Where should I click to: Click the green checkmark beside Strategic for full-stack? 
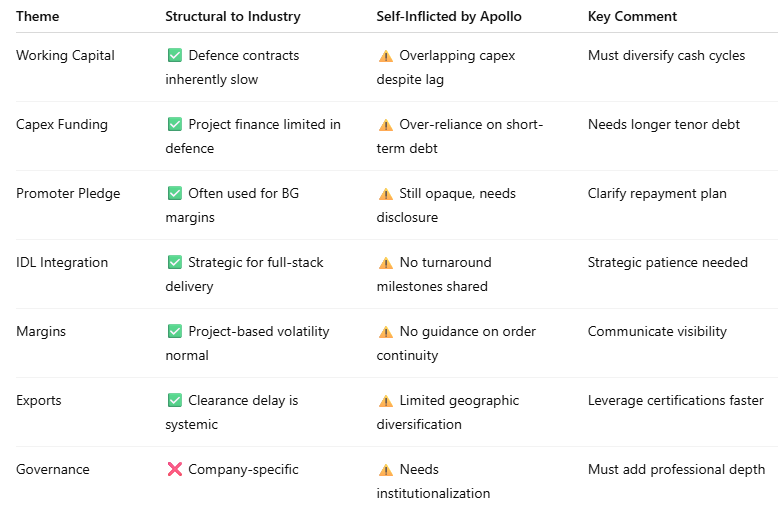coord(175,263)
